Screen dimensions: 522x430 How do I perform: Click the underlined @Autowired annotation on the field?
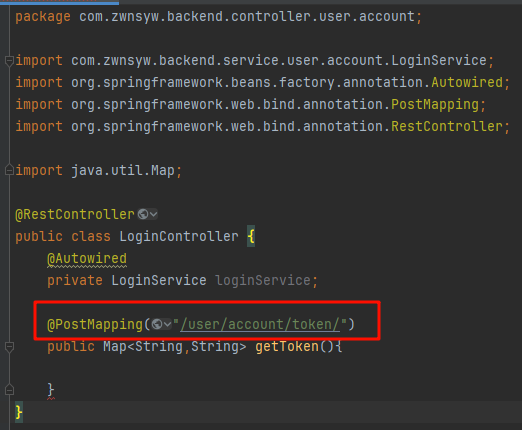coord(87,259)
